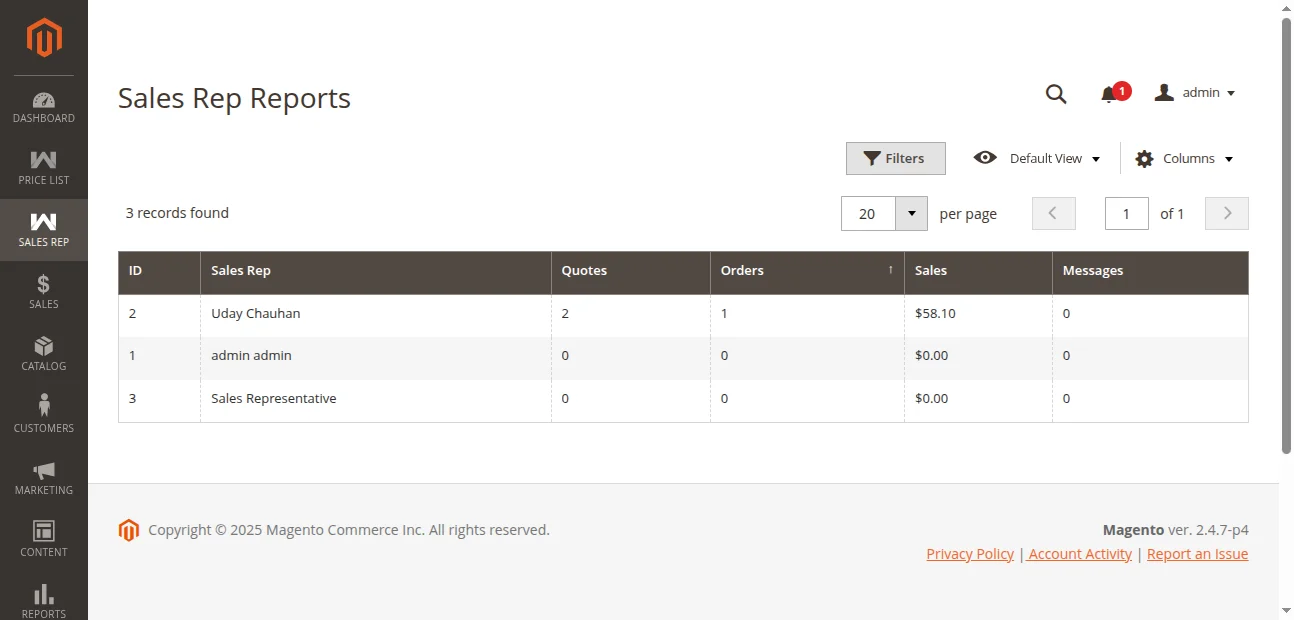Viewport: 1294px width, 620px height.
Task: Click the Sales Representative row name
Action: click(274, 398)
